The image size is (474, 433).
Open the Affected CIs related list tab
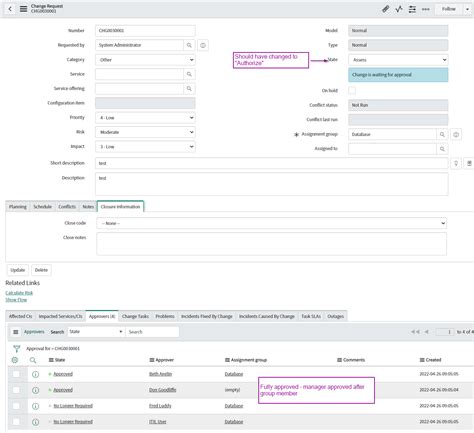tap(20, 316)
